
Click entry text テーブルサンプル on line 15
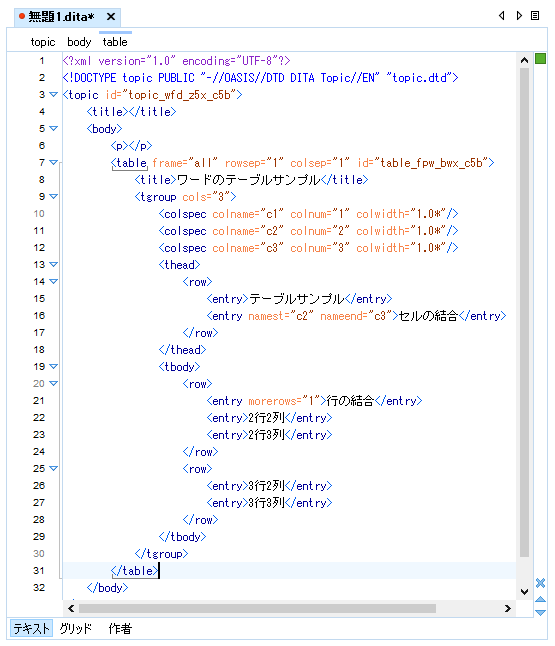pos(297,299)
